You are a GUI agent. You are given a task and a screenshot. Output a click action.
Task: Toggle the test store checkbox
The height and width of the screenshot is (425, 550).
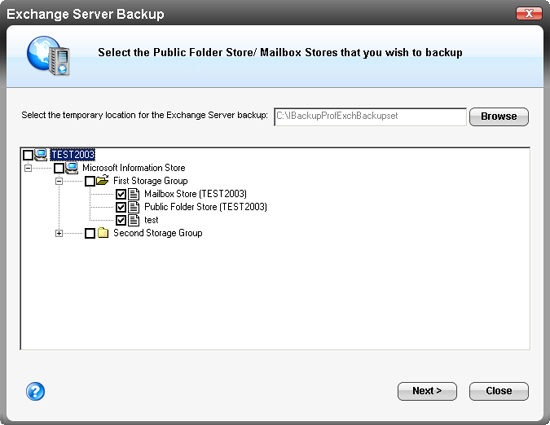(x=121, y=220)
